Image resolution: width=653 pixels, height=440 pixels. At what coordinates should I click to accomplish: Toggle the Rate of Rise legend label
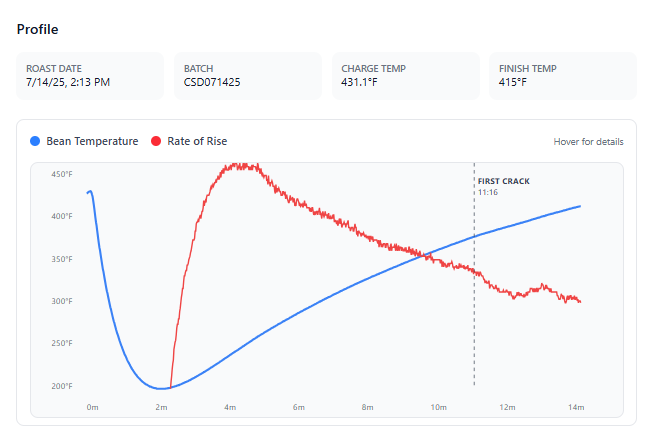pos(197,141)
